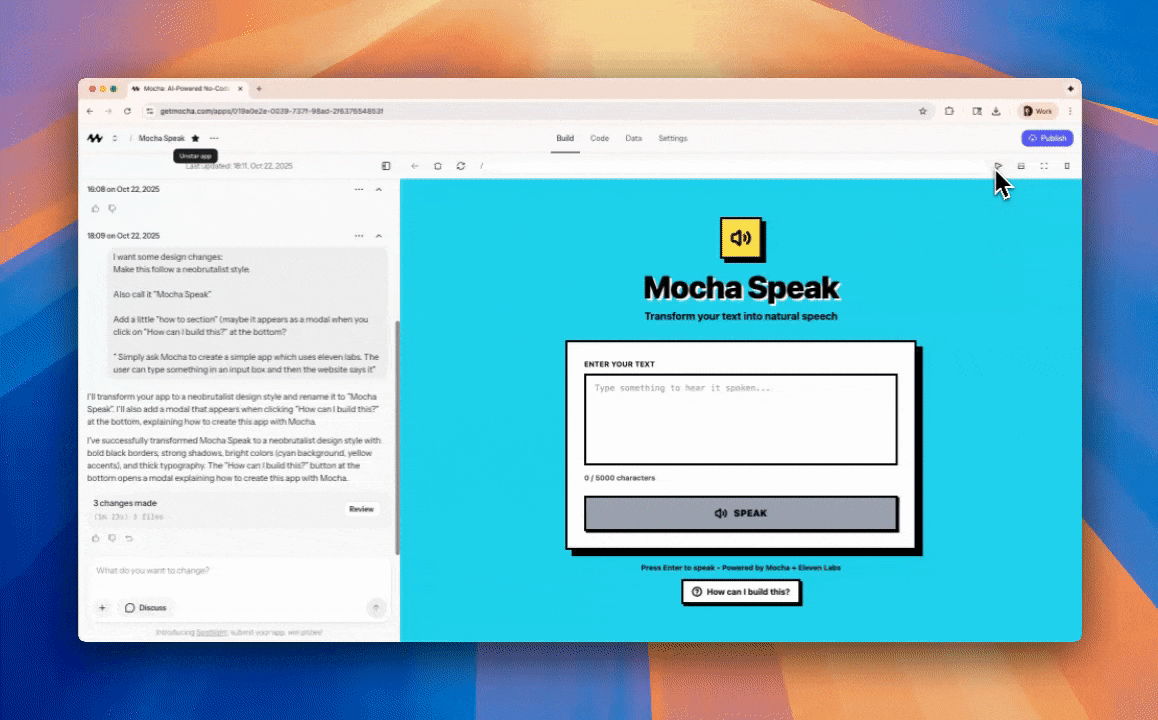Collapse the 18:09 conversation section
Viewport: 1158px width, 720px height.
pos(378,235)
